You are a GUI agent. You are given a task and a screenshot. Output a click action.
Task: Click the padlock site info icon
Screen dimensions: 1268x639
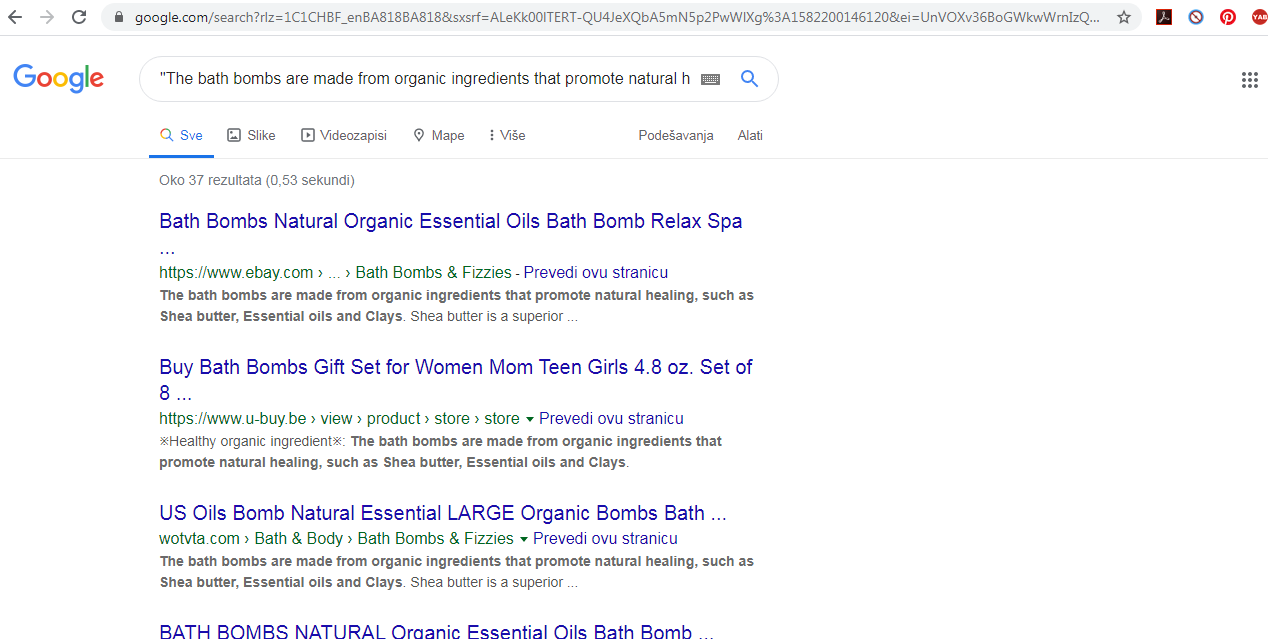coord(119,17)
